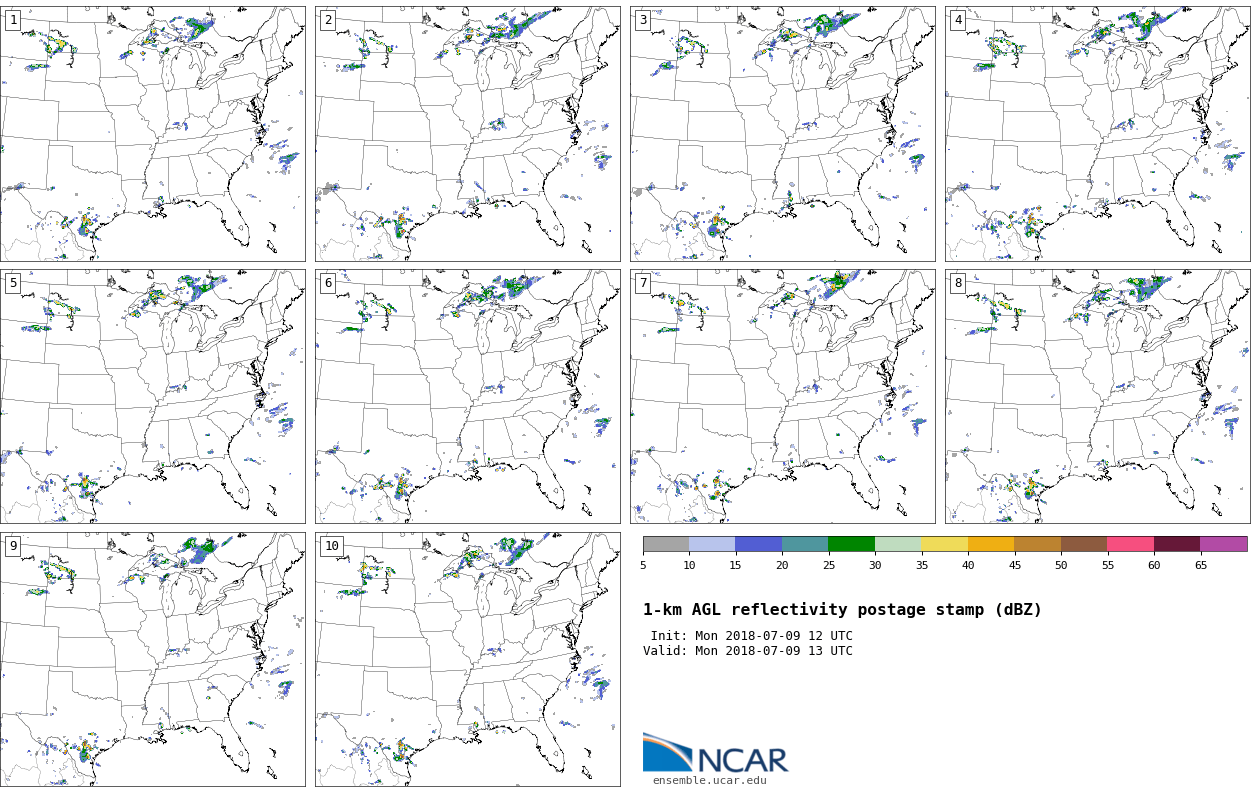Pick the yellow 35-40 dBZ swatch
This screenshot has width=1260, height=788.
(944, 544)
